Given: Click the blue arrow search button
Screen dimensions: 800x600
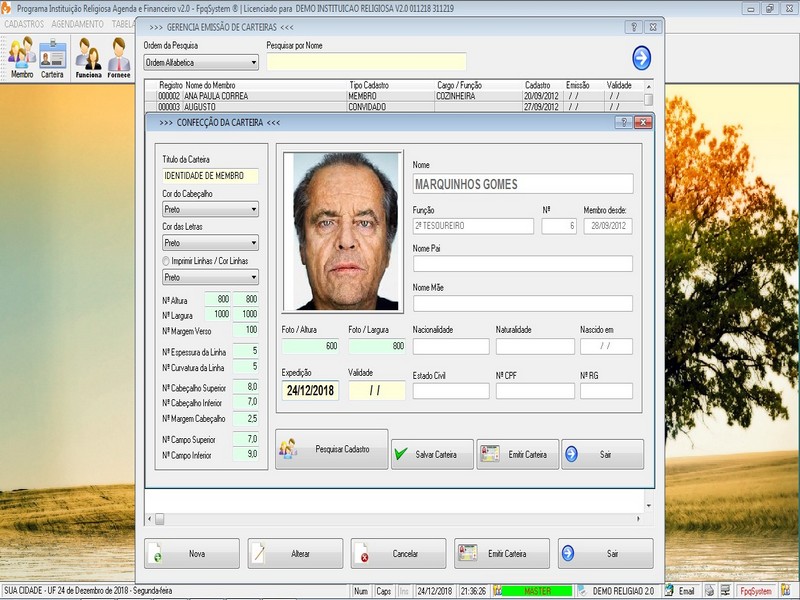Looking at the screenshot, I should [x=641, y=58].
